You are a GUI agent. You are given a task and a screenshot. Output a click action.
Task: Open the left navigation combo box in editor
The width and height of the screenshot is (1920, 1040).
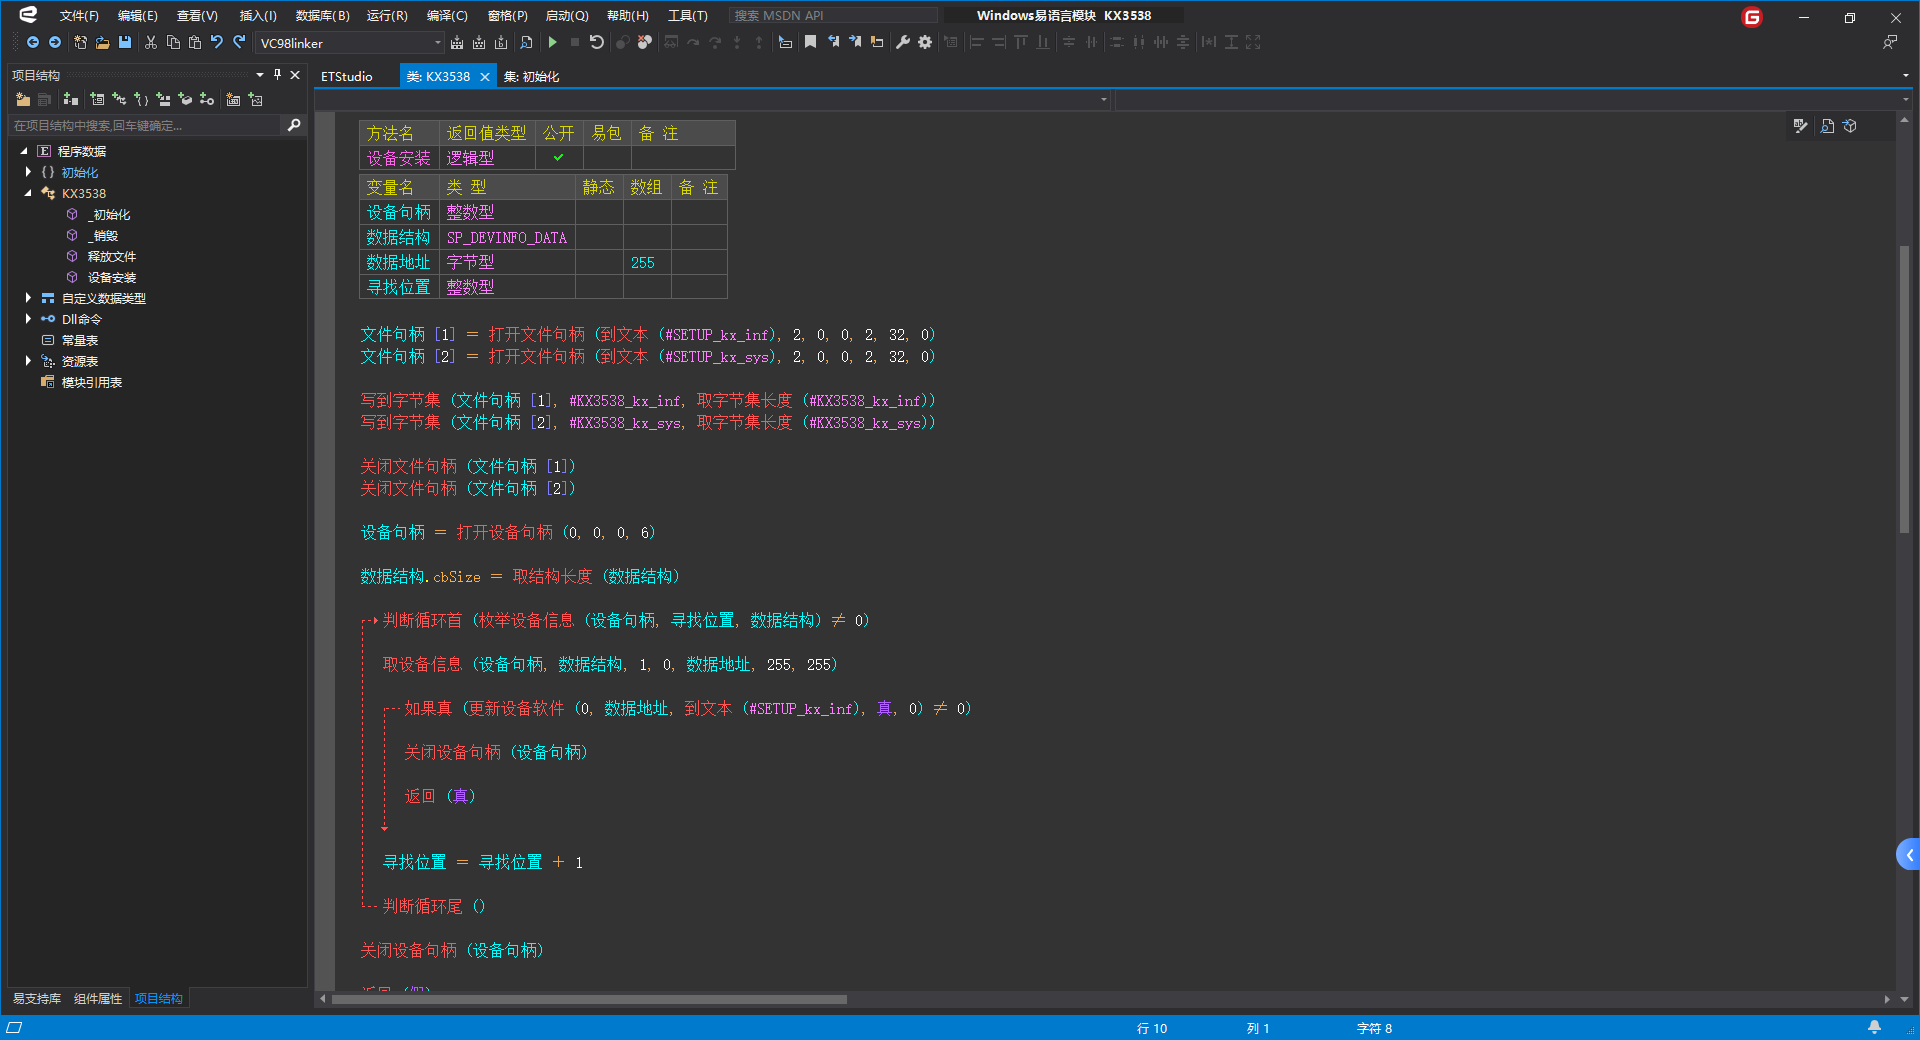(x=713, y=99)
